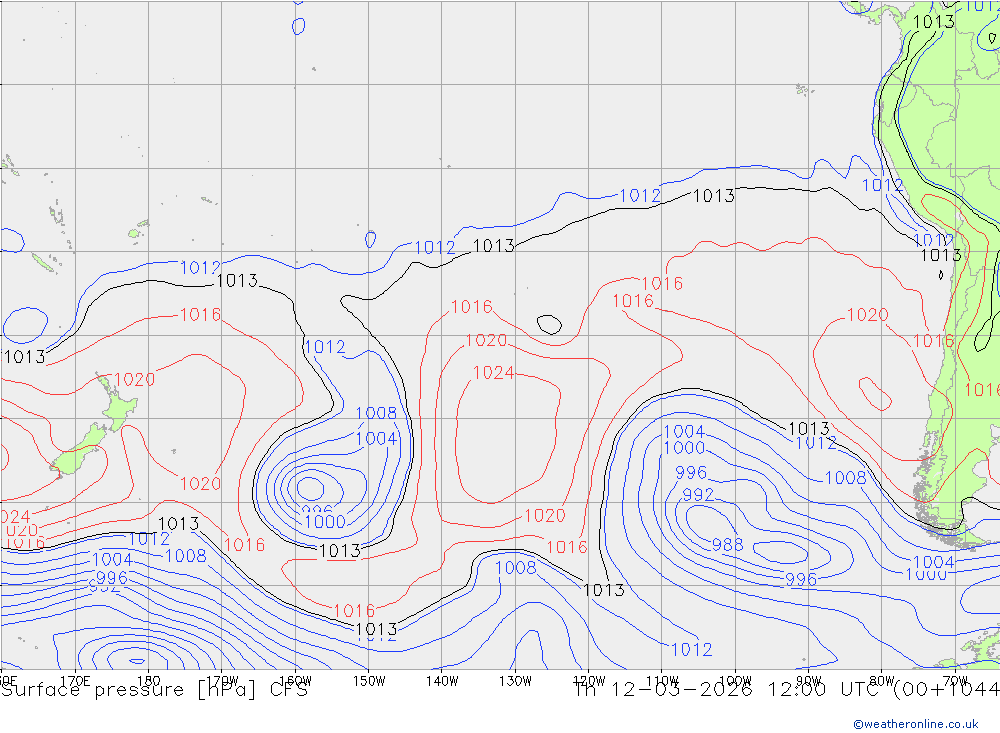Click the 170E longitude axis label
The image size is (1000, 733).
coord(75,681)
